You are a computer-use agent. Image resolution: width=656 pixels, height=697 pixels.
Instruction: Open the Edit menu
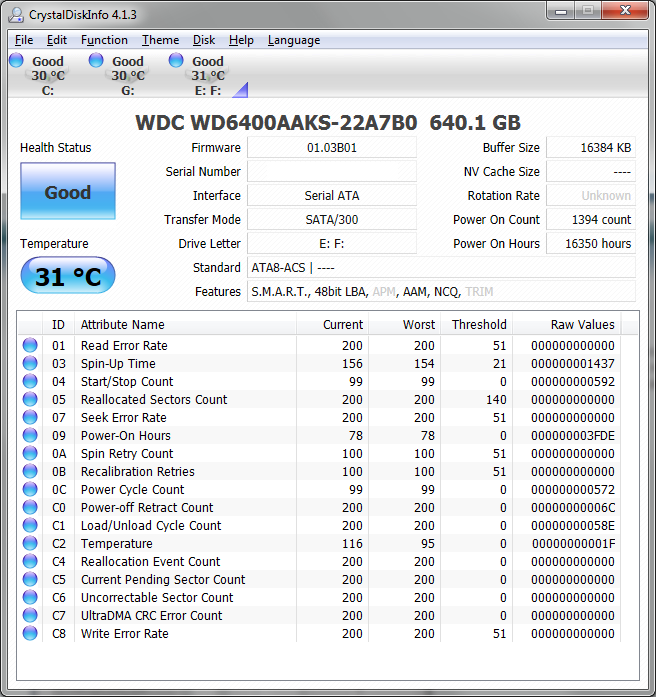[x=57, y=40]
